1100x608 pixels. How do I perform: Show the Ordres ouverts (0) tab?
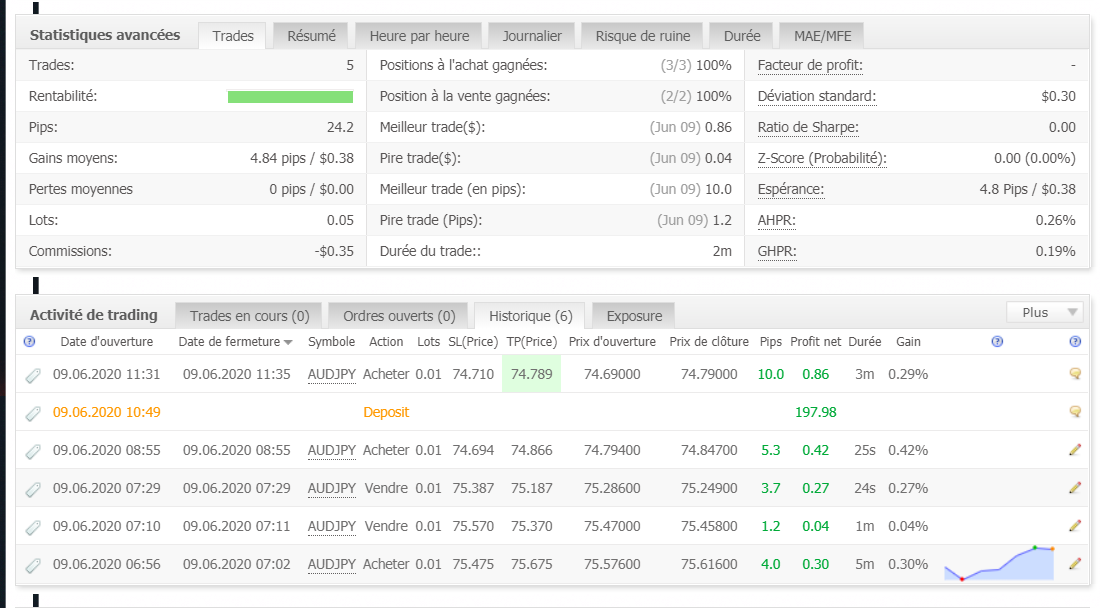[398, 316]
